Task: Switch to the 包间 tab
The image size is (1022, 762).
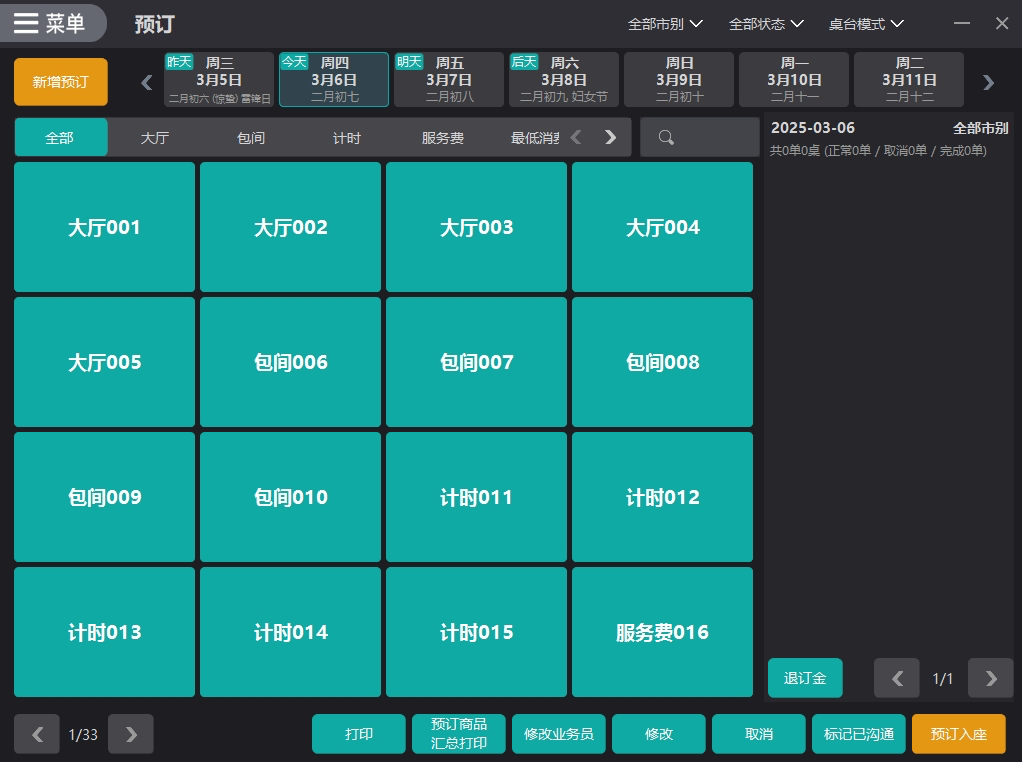Action: [251, 138]
